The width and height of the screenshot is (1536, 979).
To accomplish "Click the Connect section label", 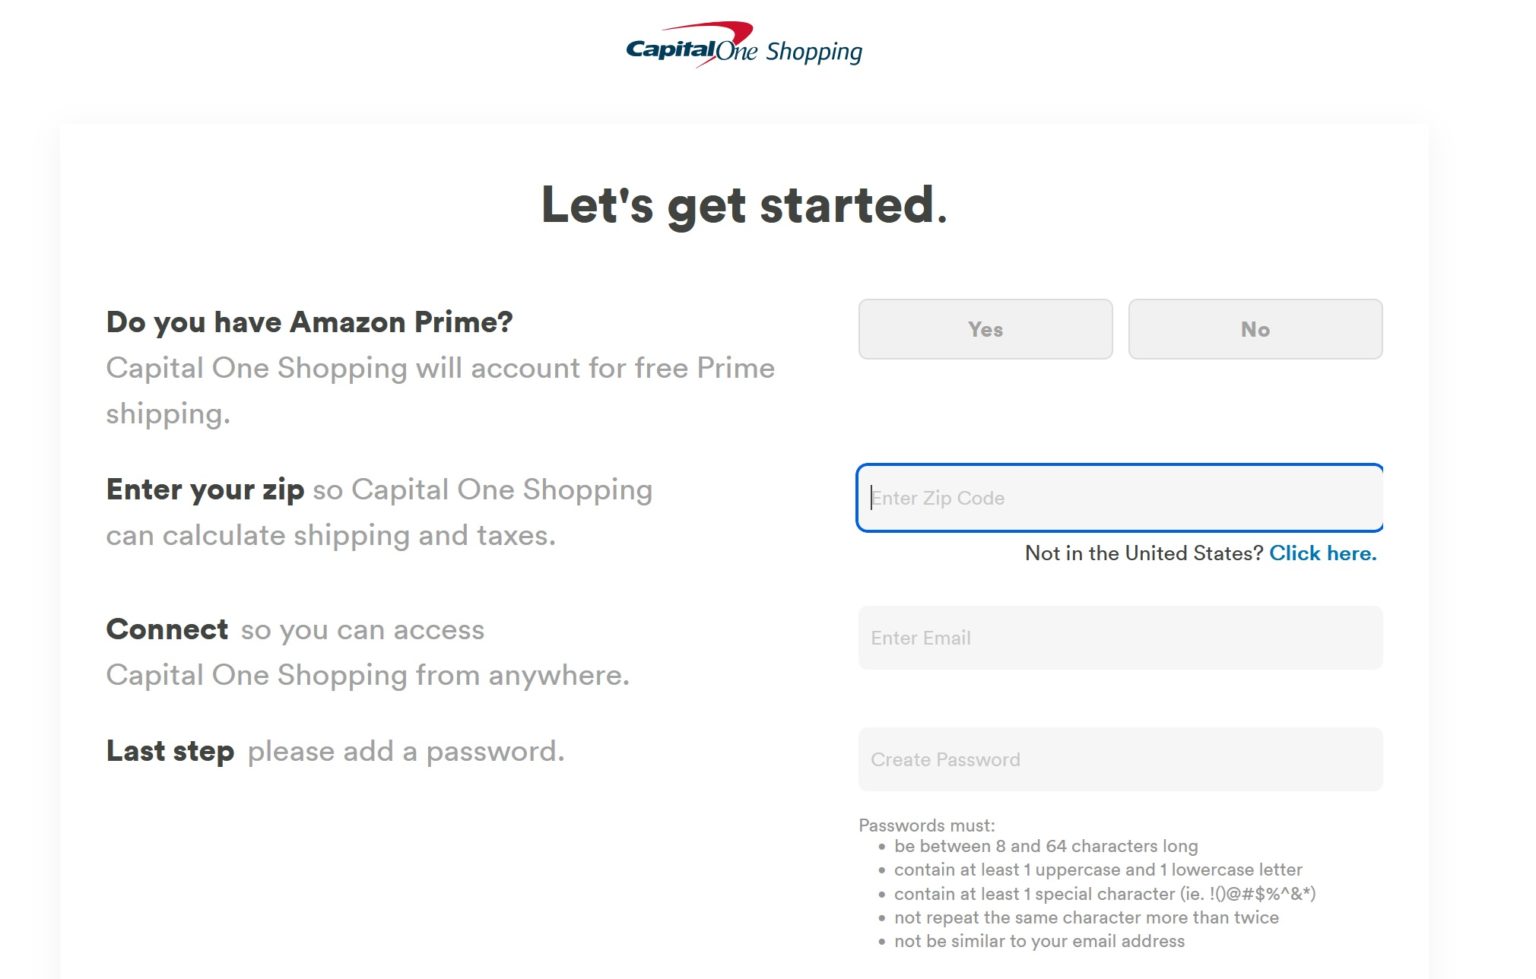I will (166, 629).
